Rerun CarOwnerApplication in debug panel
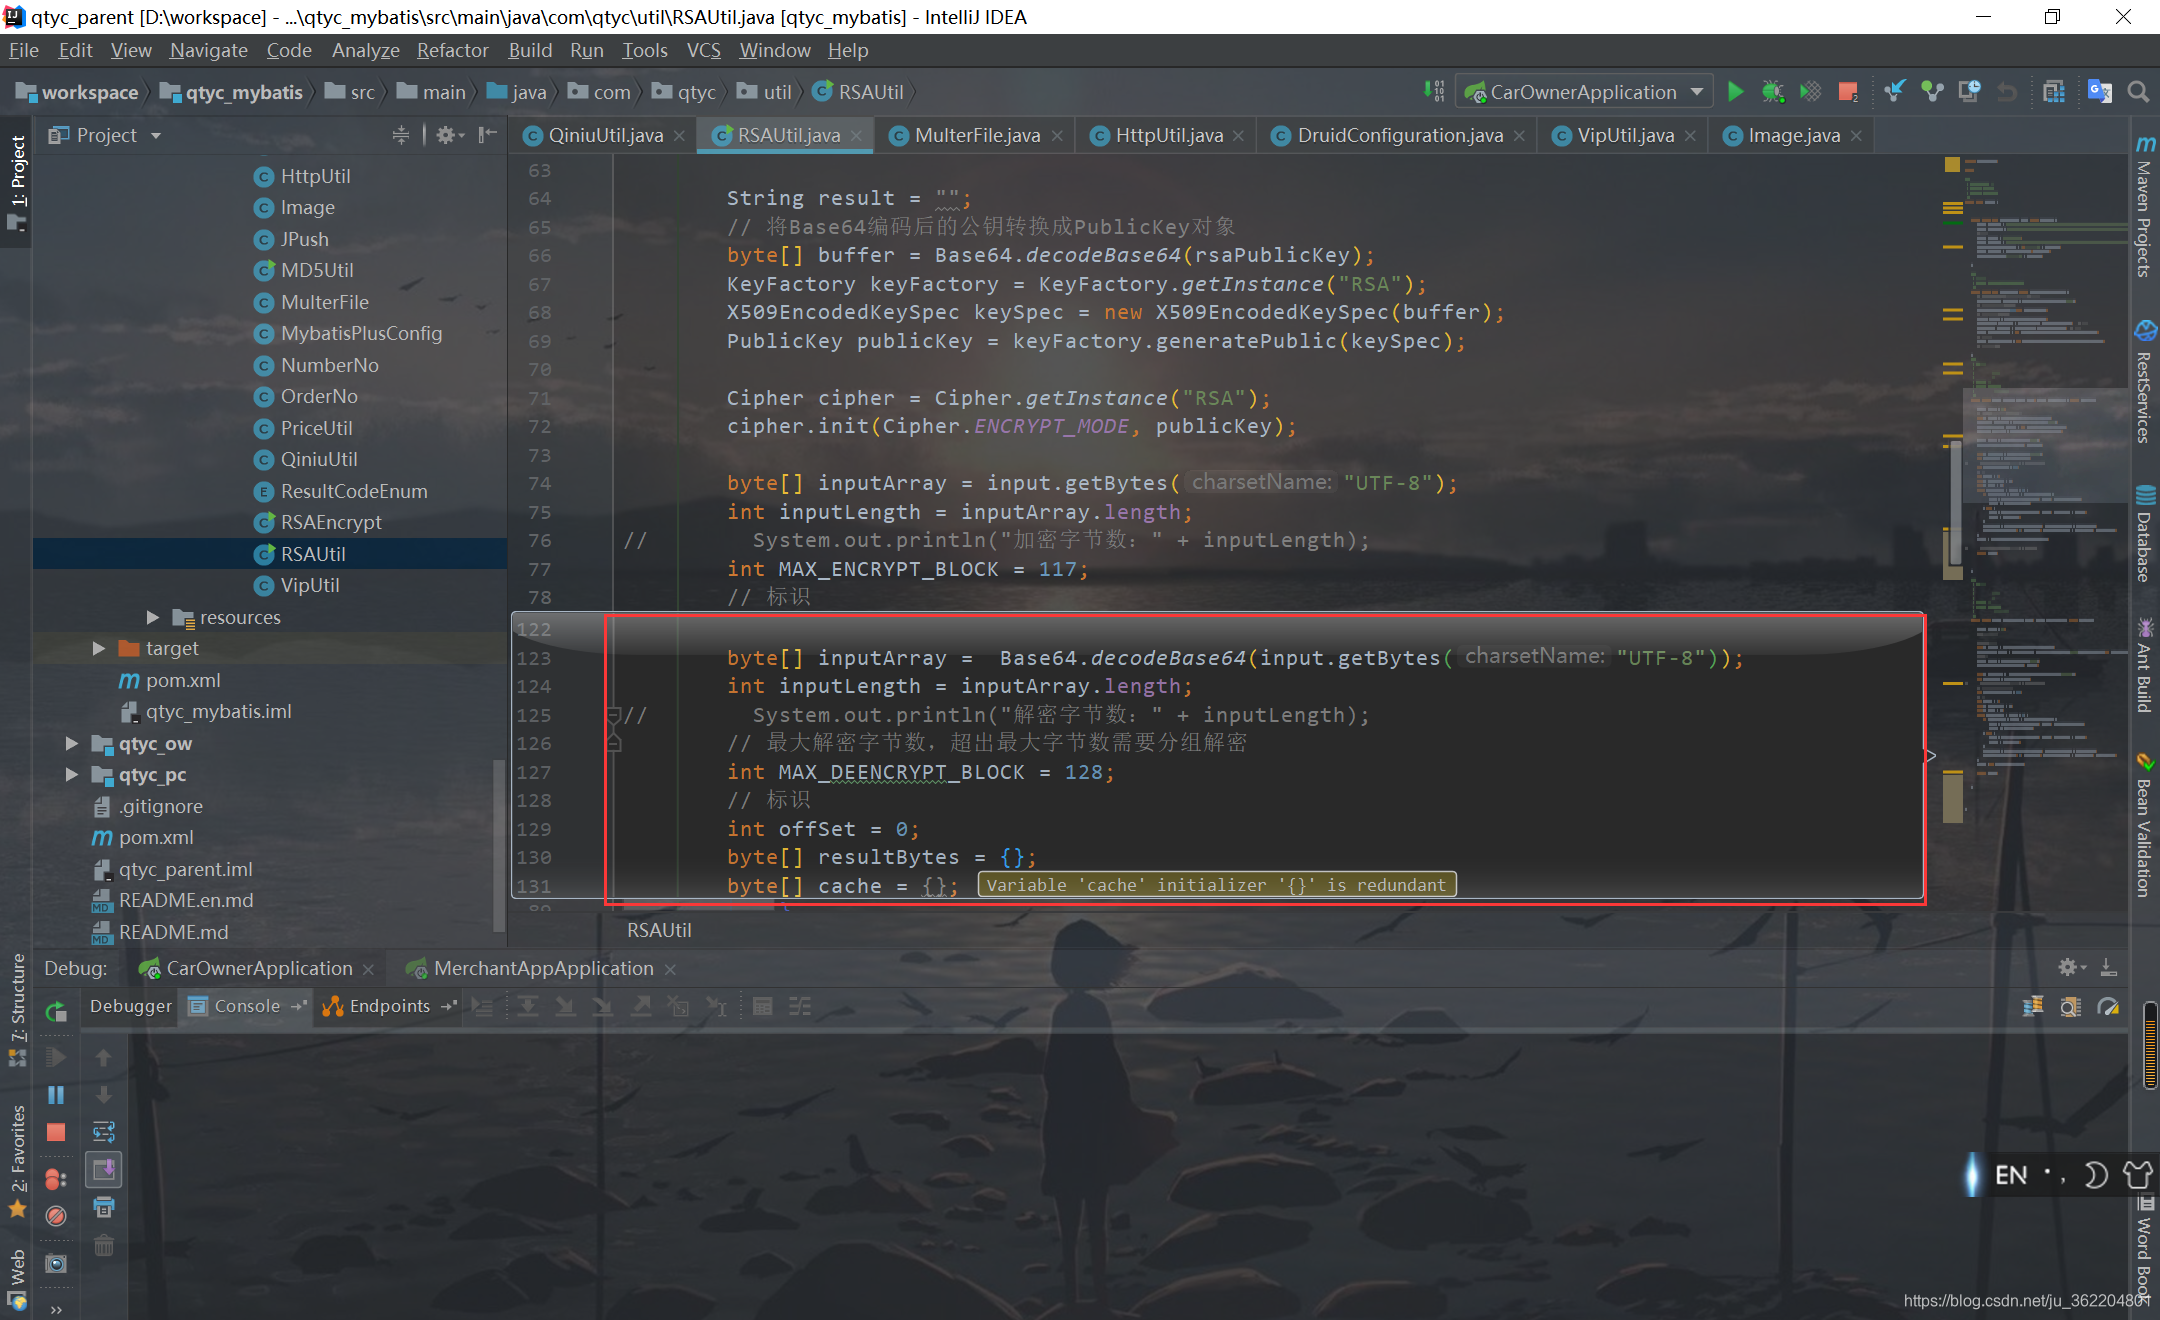The image size is (2160, 1320). point(56,1011)
